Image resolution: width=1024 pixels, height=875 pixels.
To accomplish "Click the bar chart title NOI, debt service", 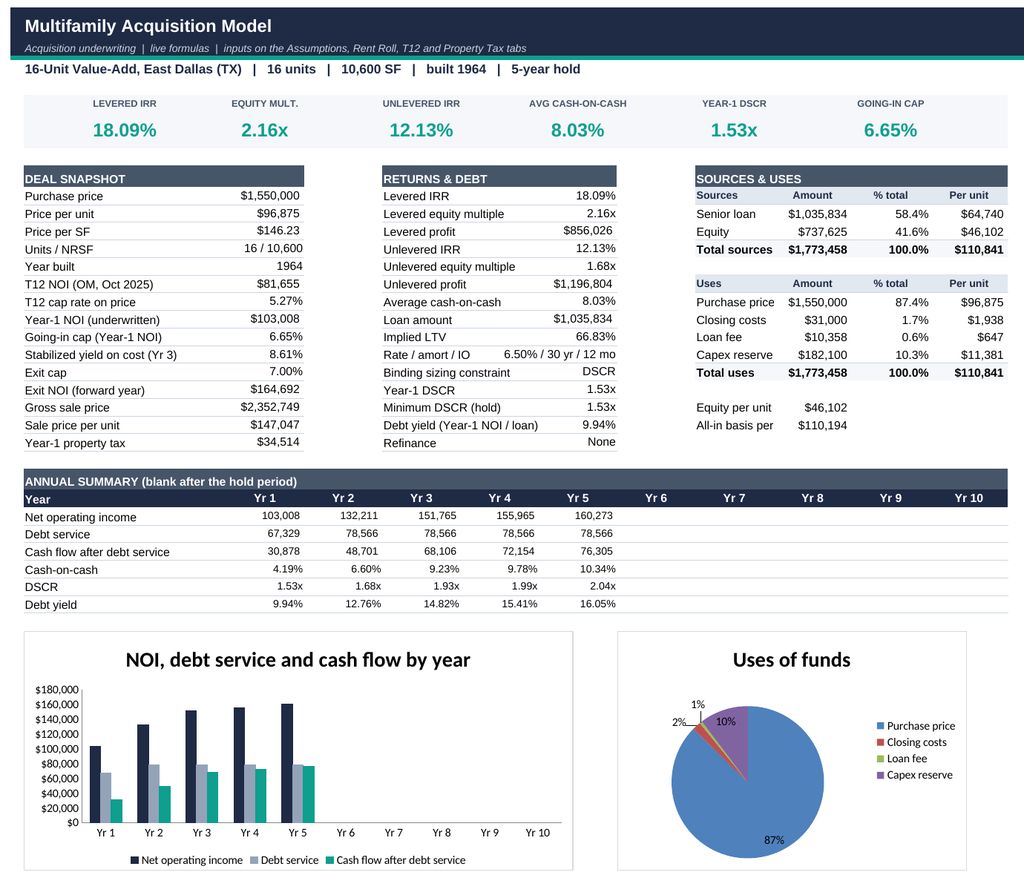I will click(298, 660).
